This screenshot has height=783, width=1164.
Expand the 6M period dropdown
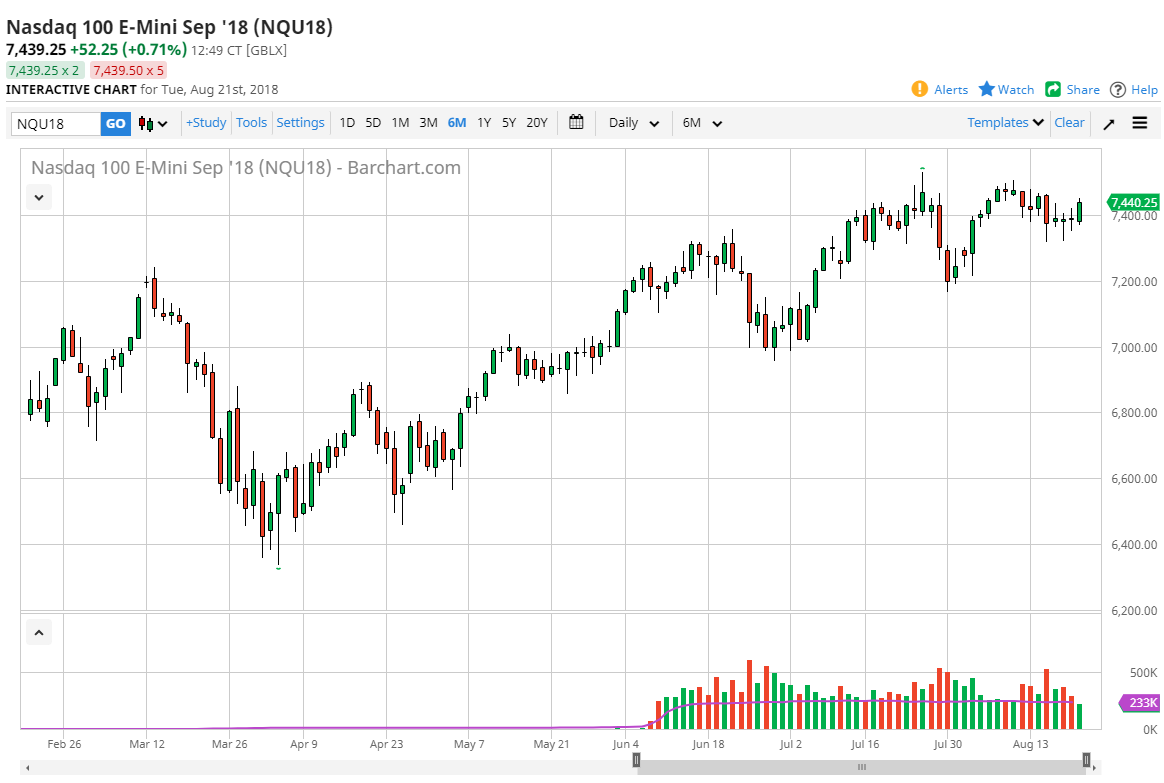click(702, 123)
